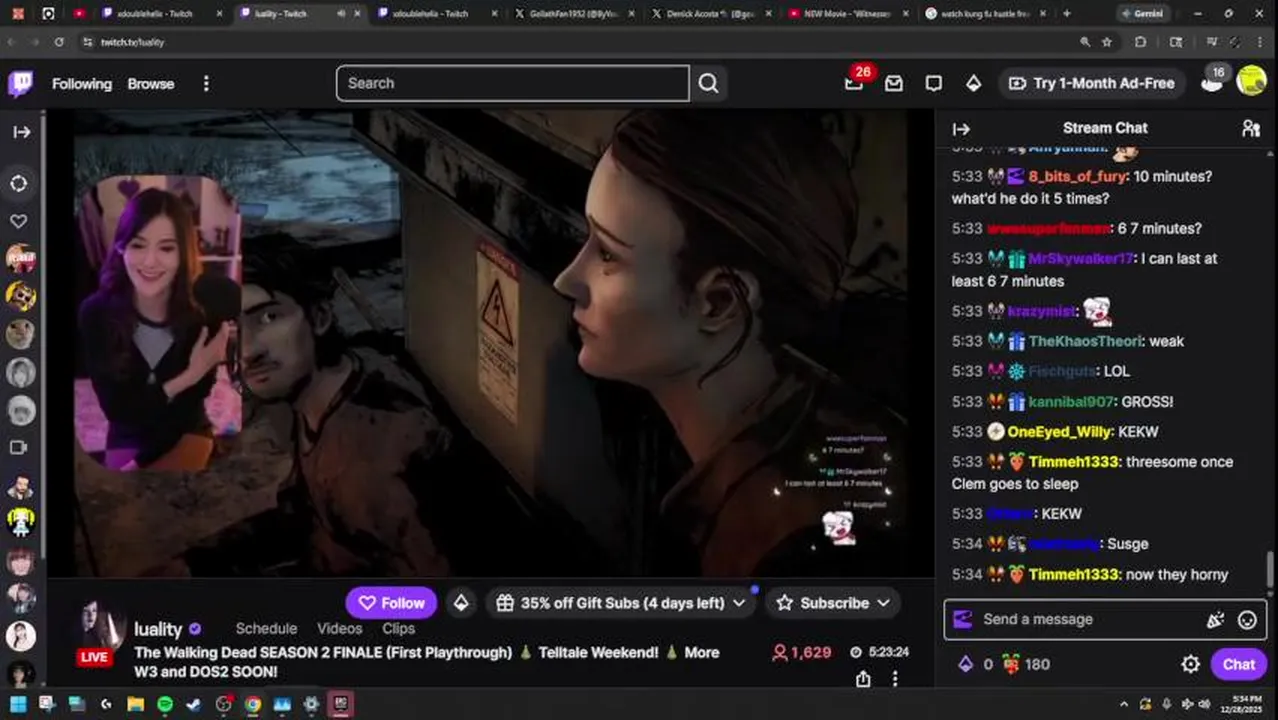This screenshot has width=1278, height=720.
Task: Open the Gemini button in Chrome
Action: click(x=1141, y=14)
